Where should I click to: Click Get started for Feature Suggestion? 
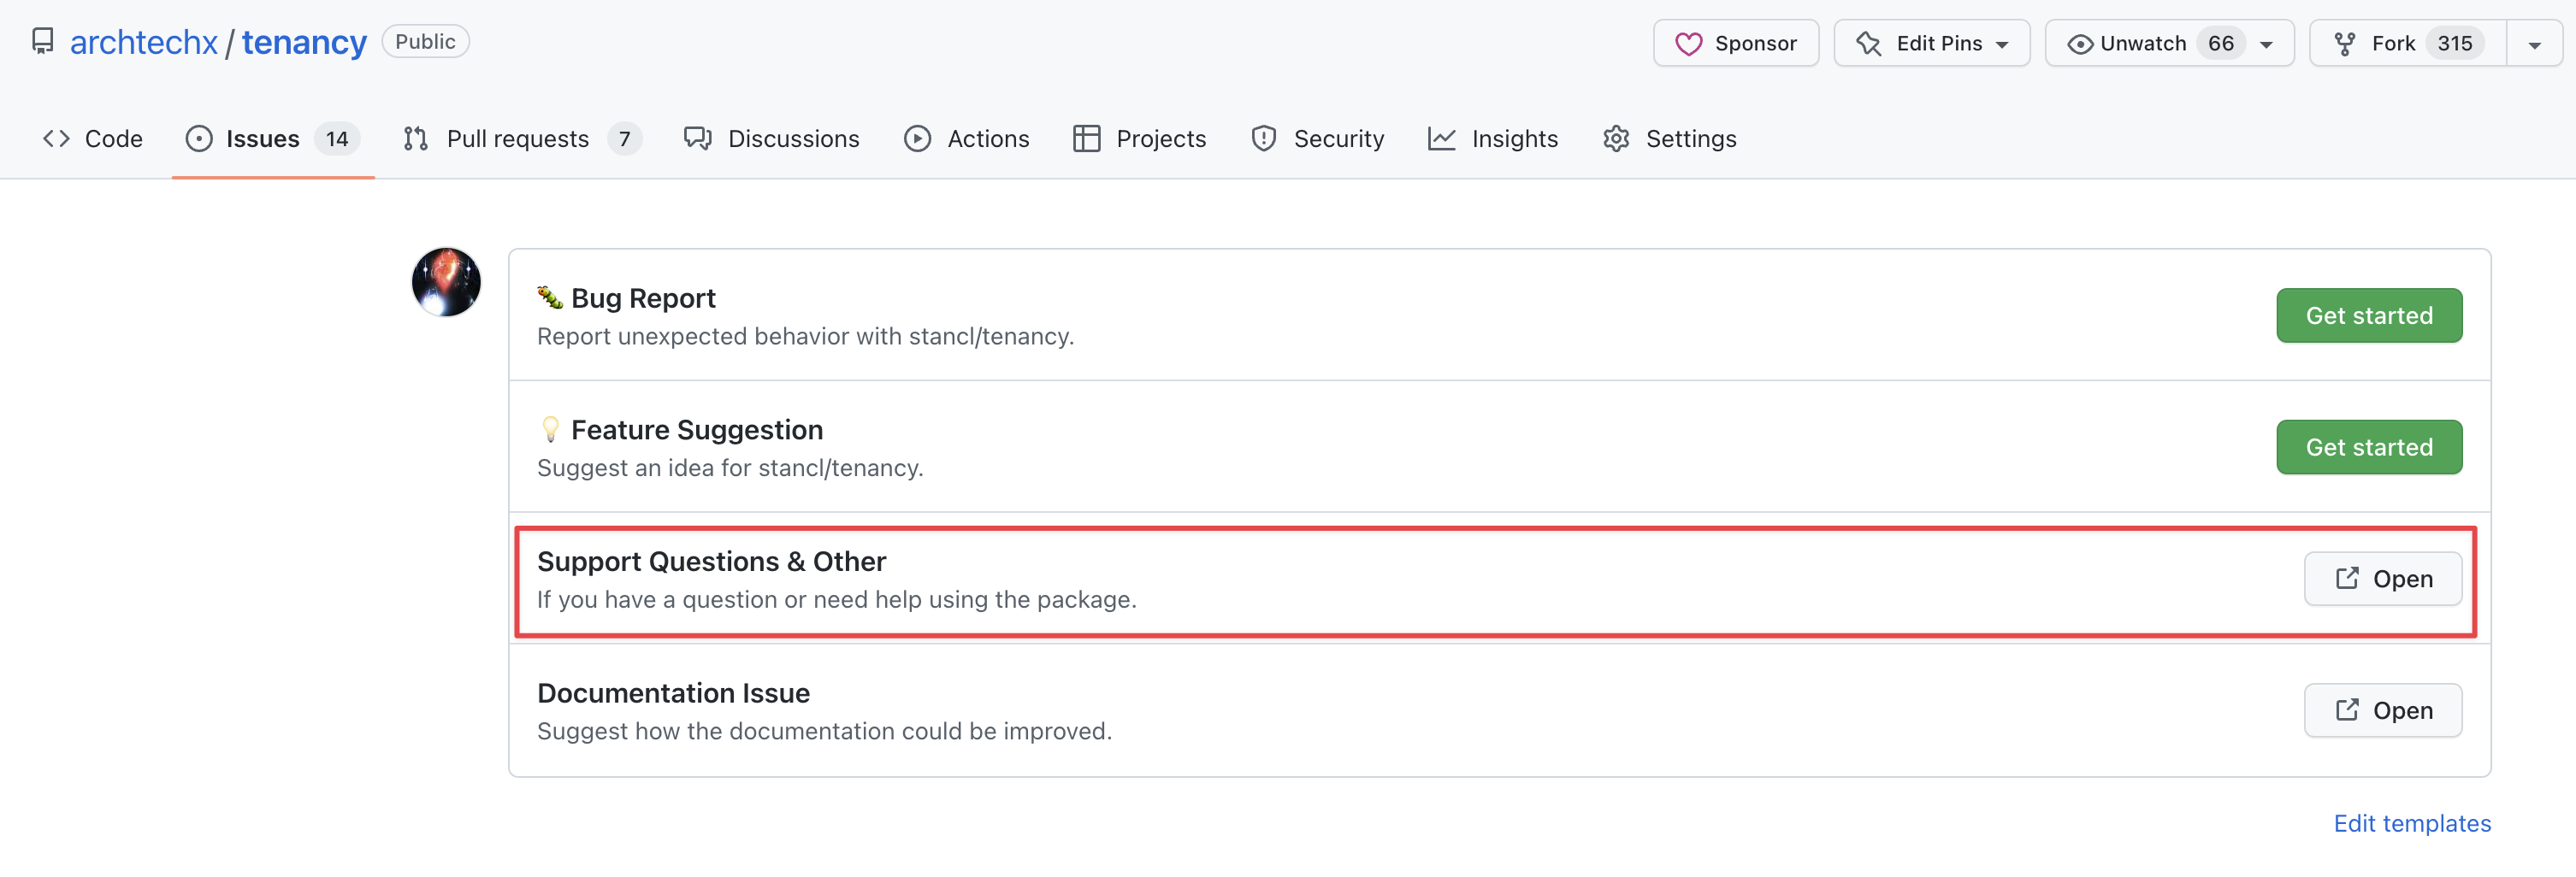(2369, 447)
